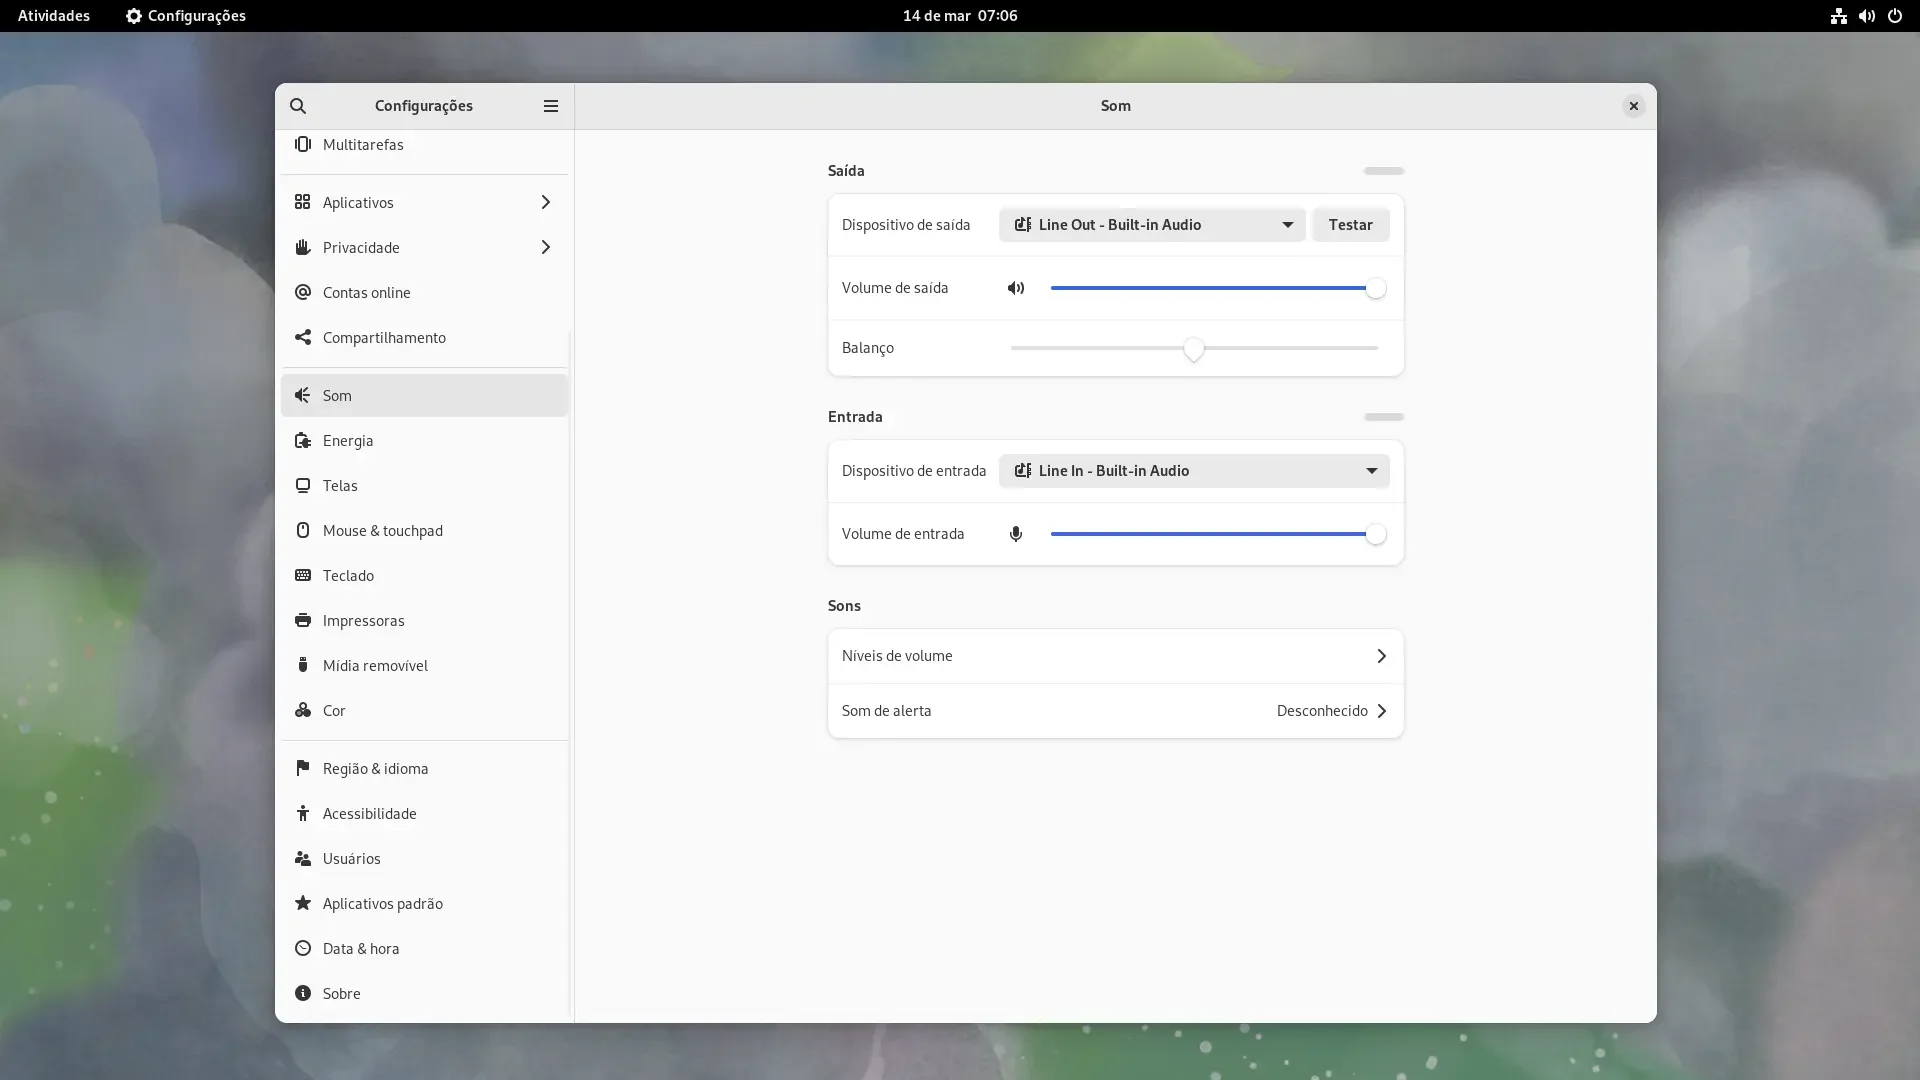Open power icon in top bar
1920x1080 pixels.
coord(1894,16)
